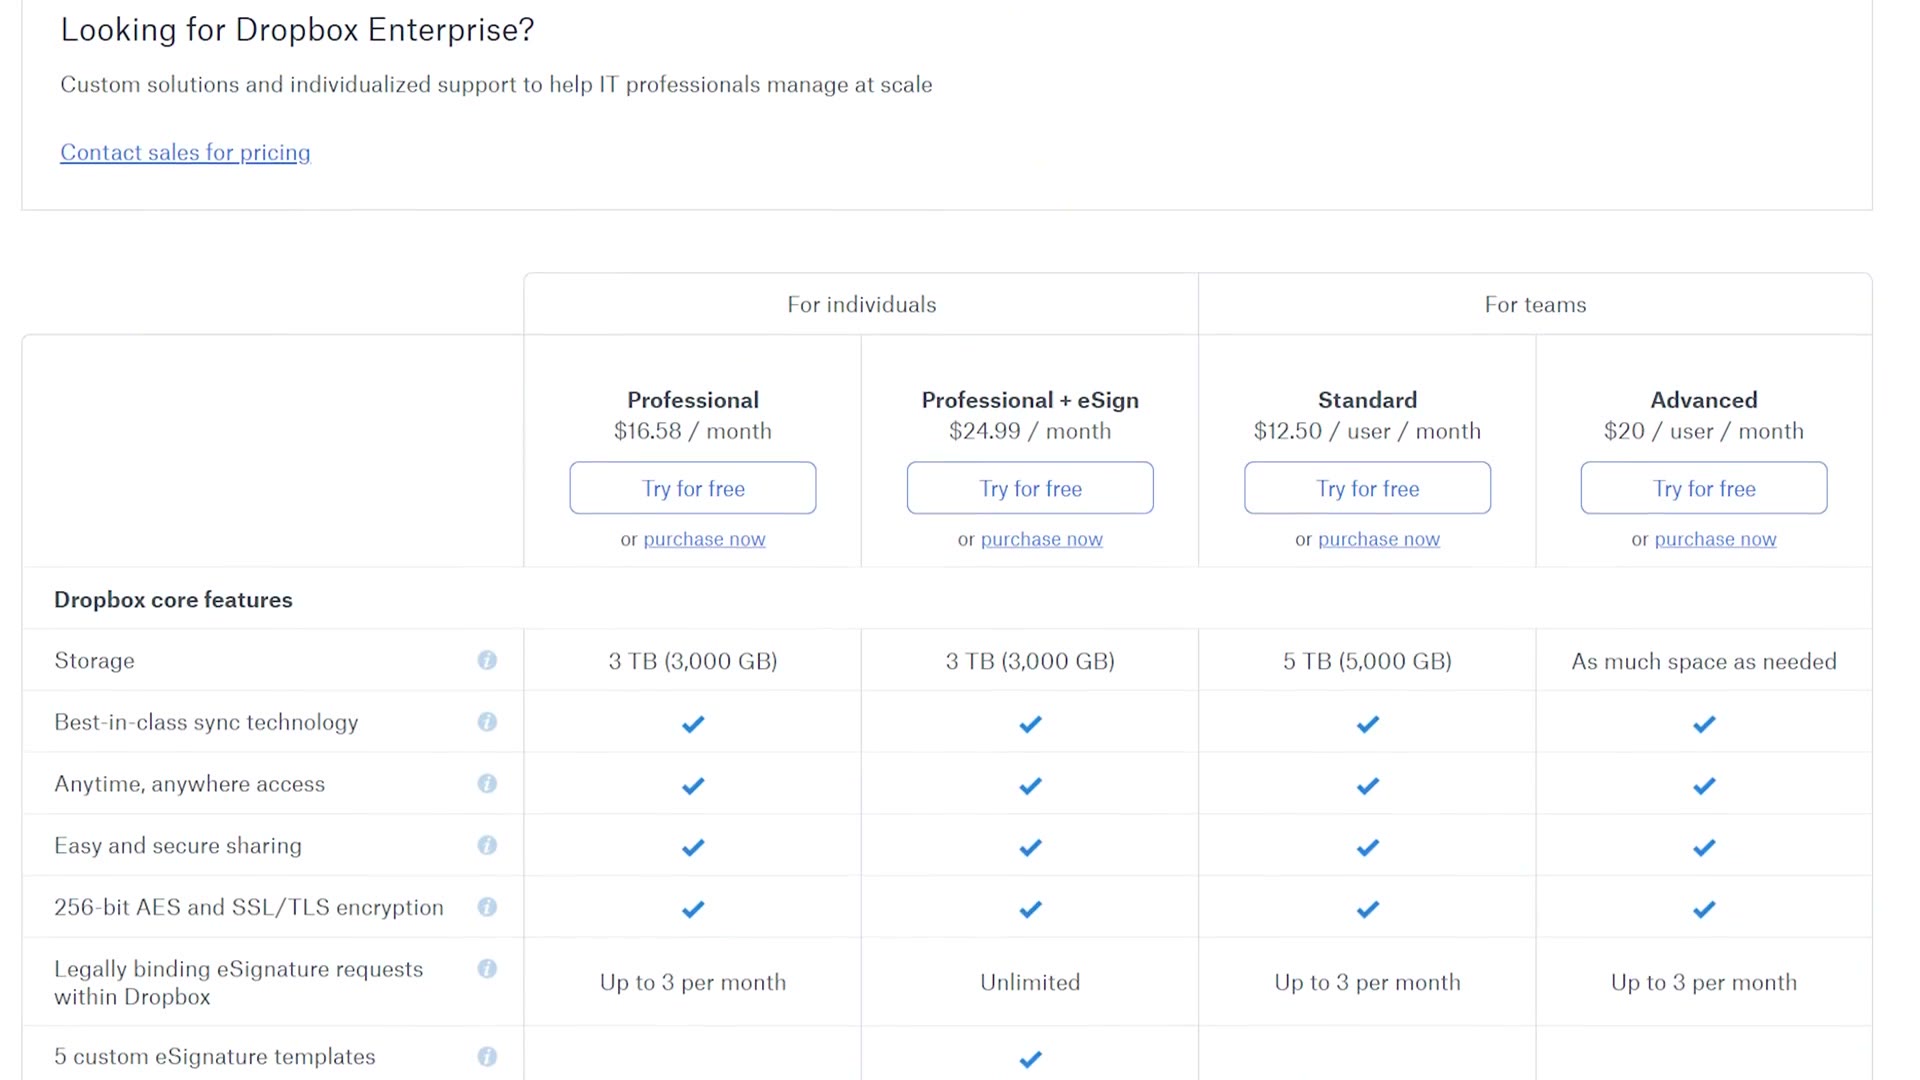
Task: Click the $12.50 / user / month price
Action: [x=1367, y=431]
